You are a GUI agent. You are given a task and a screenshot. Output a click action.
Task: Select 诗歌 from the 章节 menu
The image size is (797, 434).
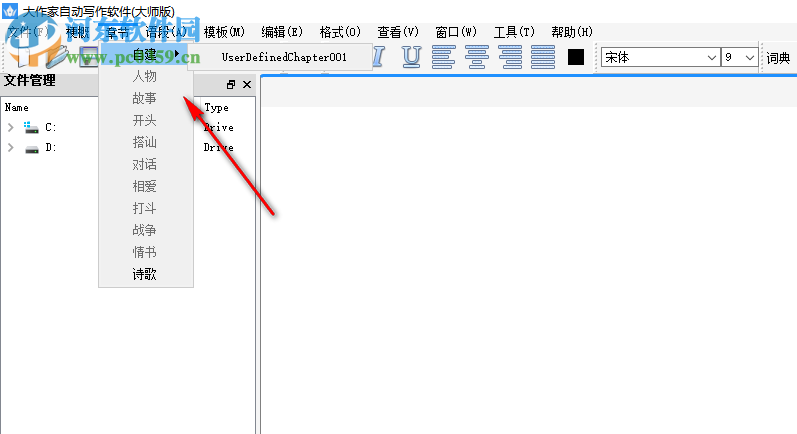[x=145, y=274]
